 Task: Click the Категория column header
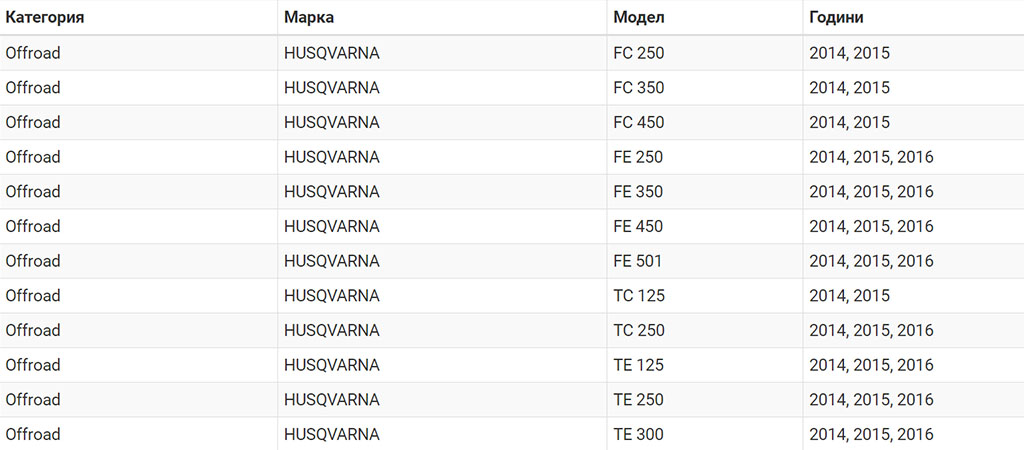click(x=45, y=18)
